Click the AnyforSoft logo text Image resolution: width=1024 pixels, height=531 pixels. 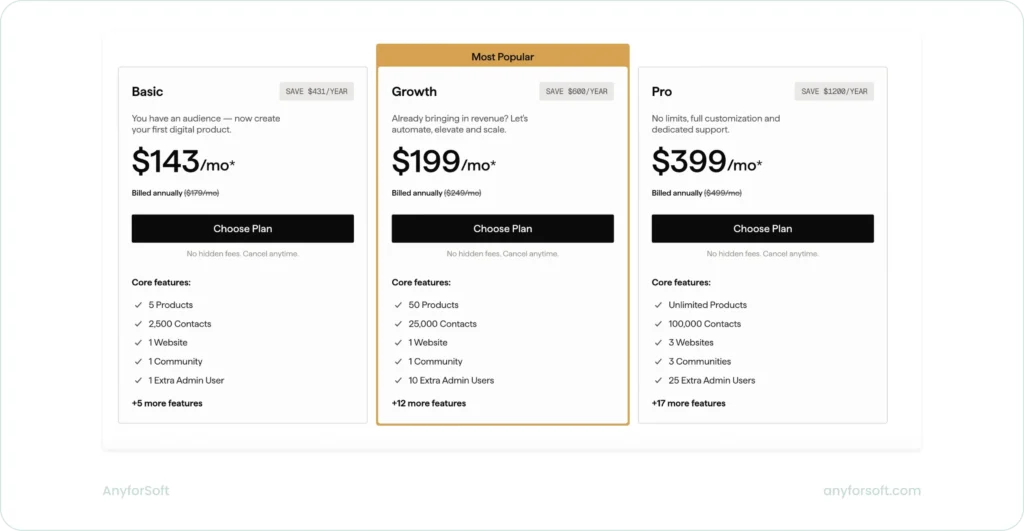pyautogui.click(x=136, y=491)
